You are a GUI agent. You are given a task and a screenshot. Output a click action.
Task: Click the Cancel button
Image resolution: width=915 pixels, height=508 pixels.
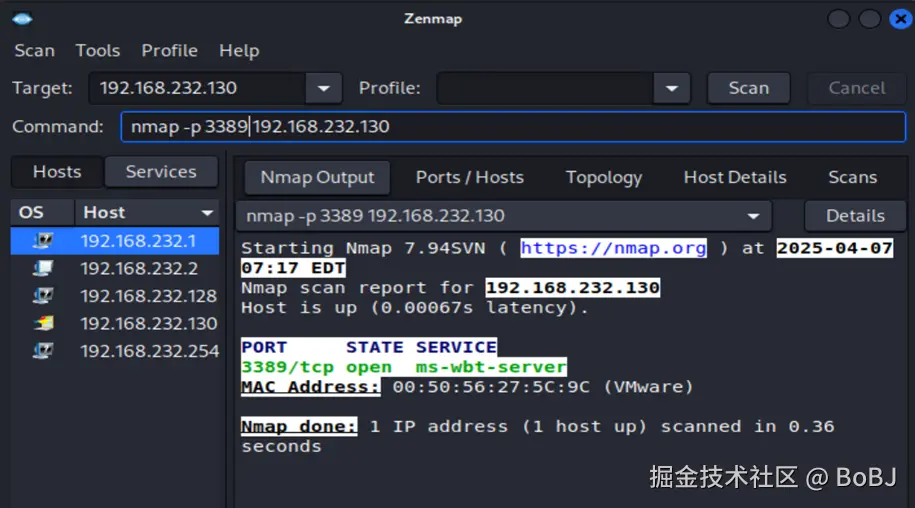(x=857, y=88)
